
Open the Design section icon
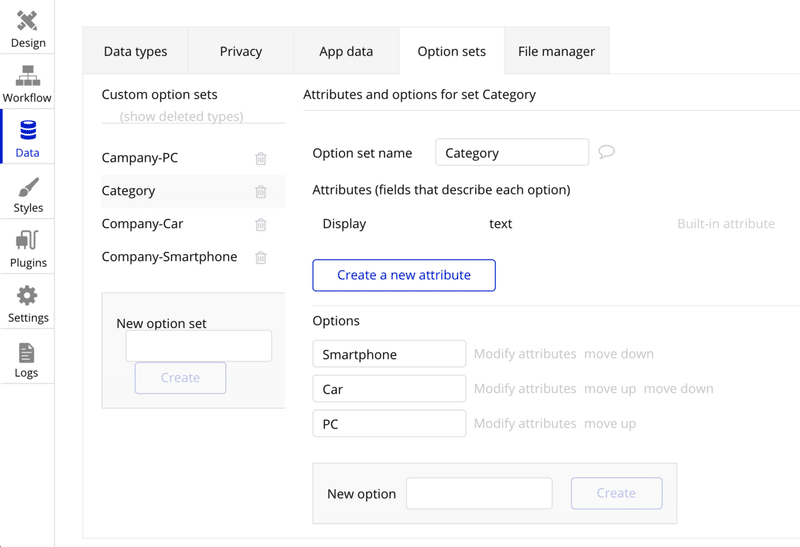pos(27,21)
